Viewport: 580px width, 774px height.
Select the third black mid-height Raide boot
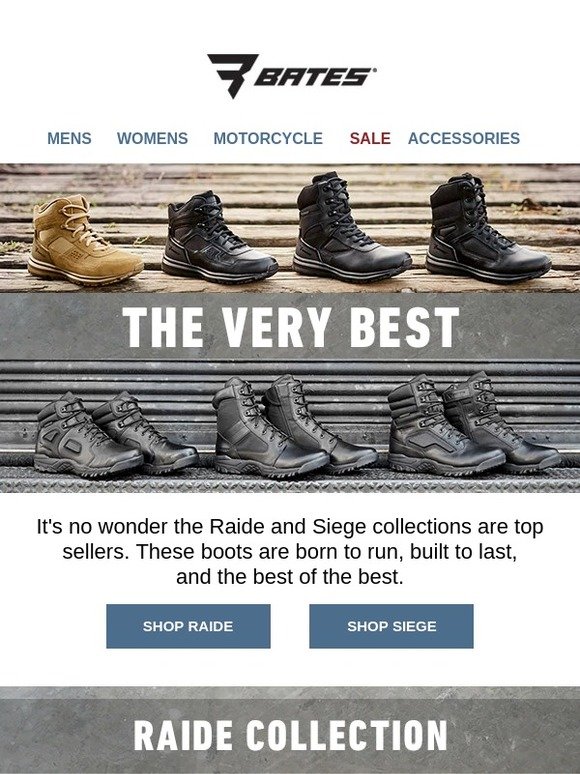(351, 227)
